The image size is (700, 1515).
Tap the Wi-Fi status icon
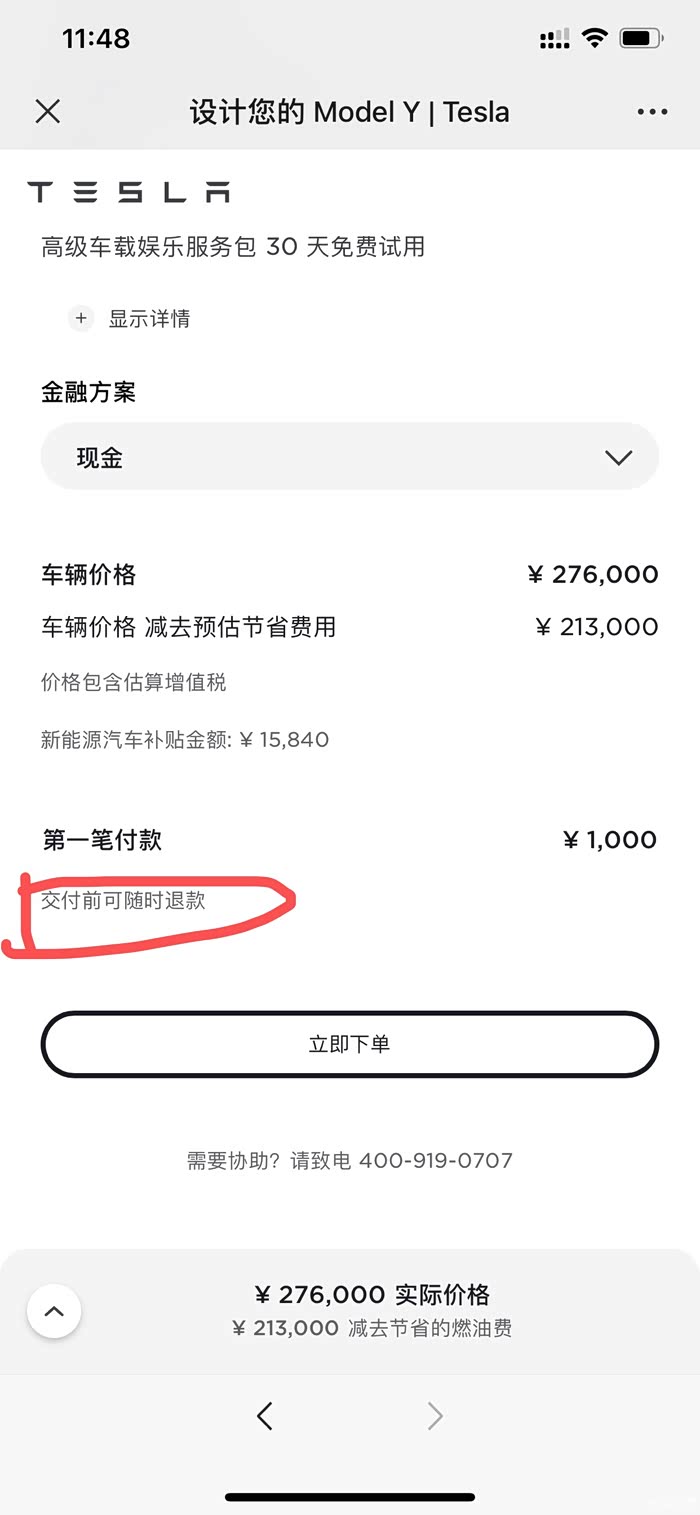point(595,39)
